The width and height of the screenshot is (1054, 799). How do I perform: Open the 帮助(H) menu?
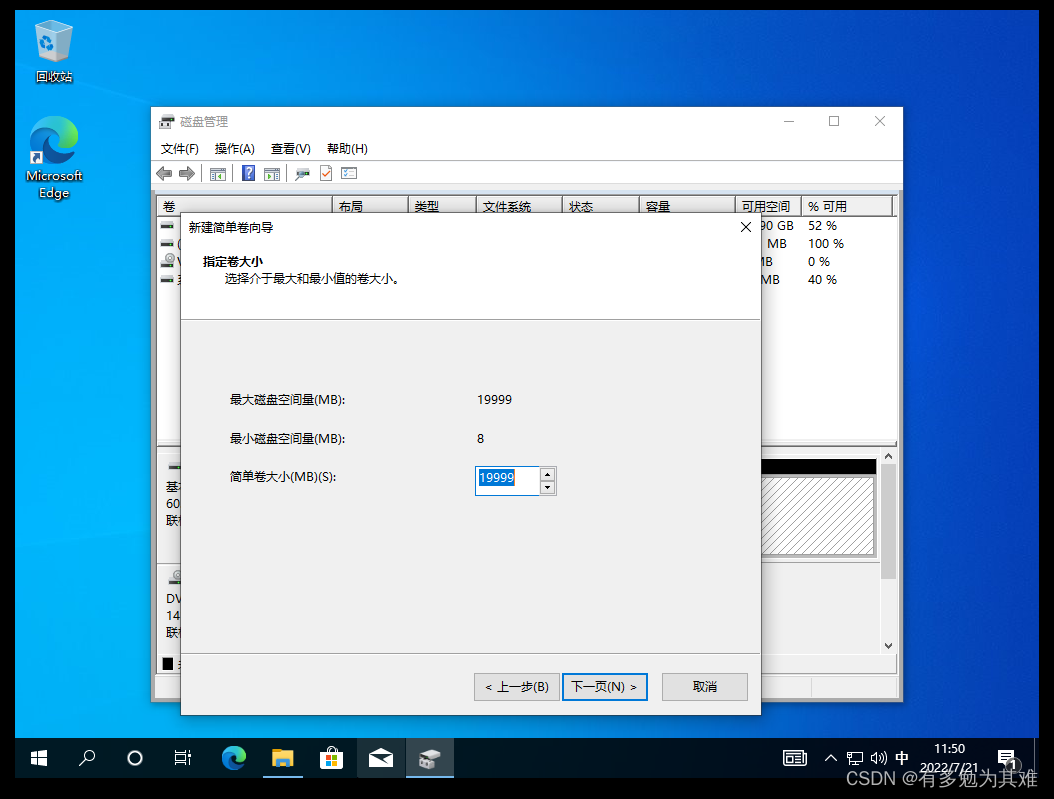(347, 149)
